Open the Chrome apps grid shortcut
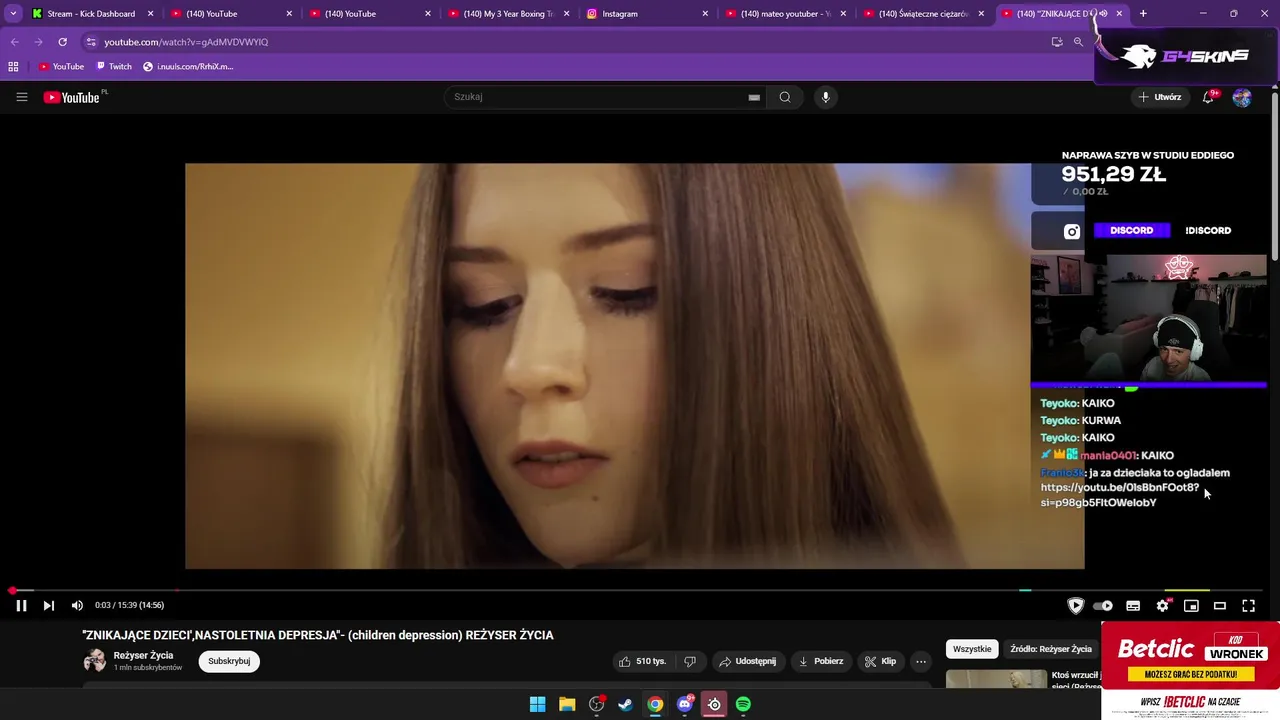 13,66
